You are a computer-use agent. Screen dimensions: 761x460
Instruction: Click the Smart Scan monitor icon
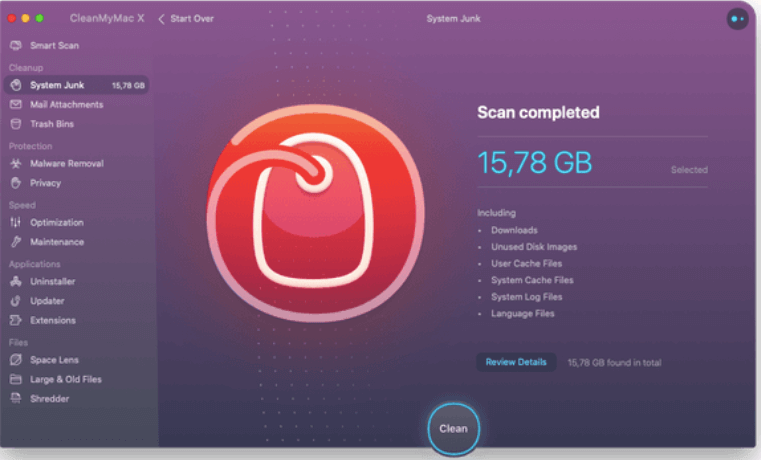(16, 46)
